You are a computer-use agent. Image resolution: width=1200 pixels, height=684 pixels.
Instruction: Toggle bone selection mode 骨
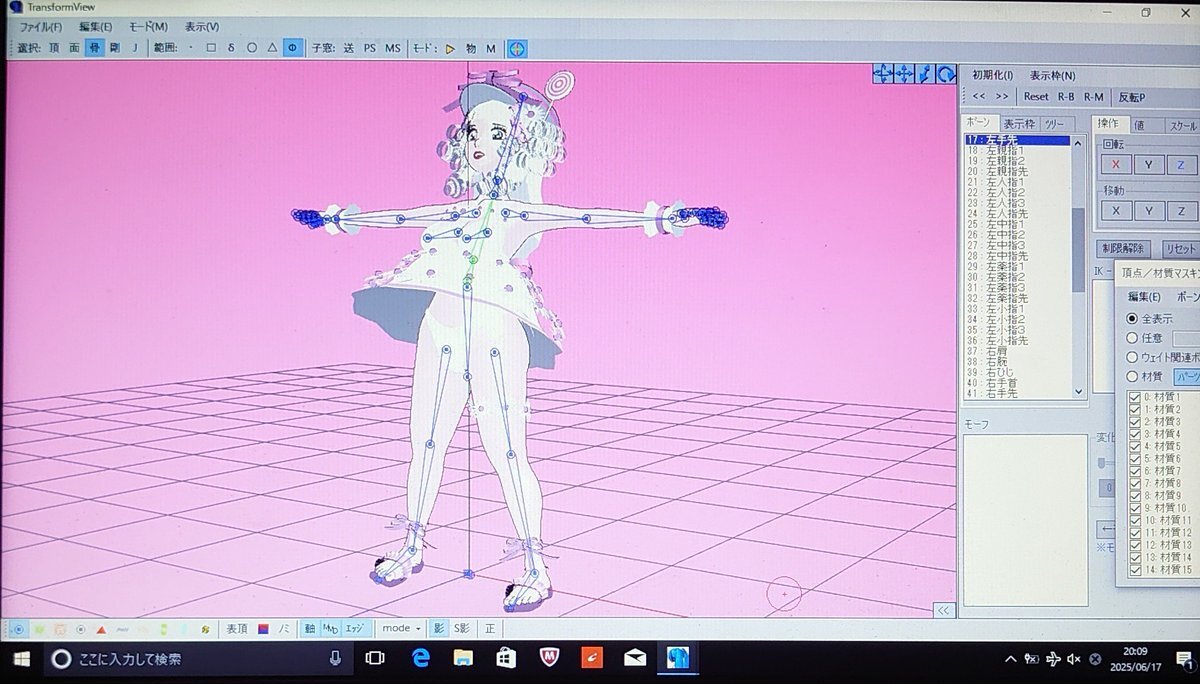[94, 48]
